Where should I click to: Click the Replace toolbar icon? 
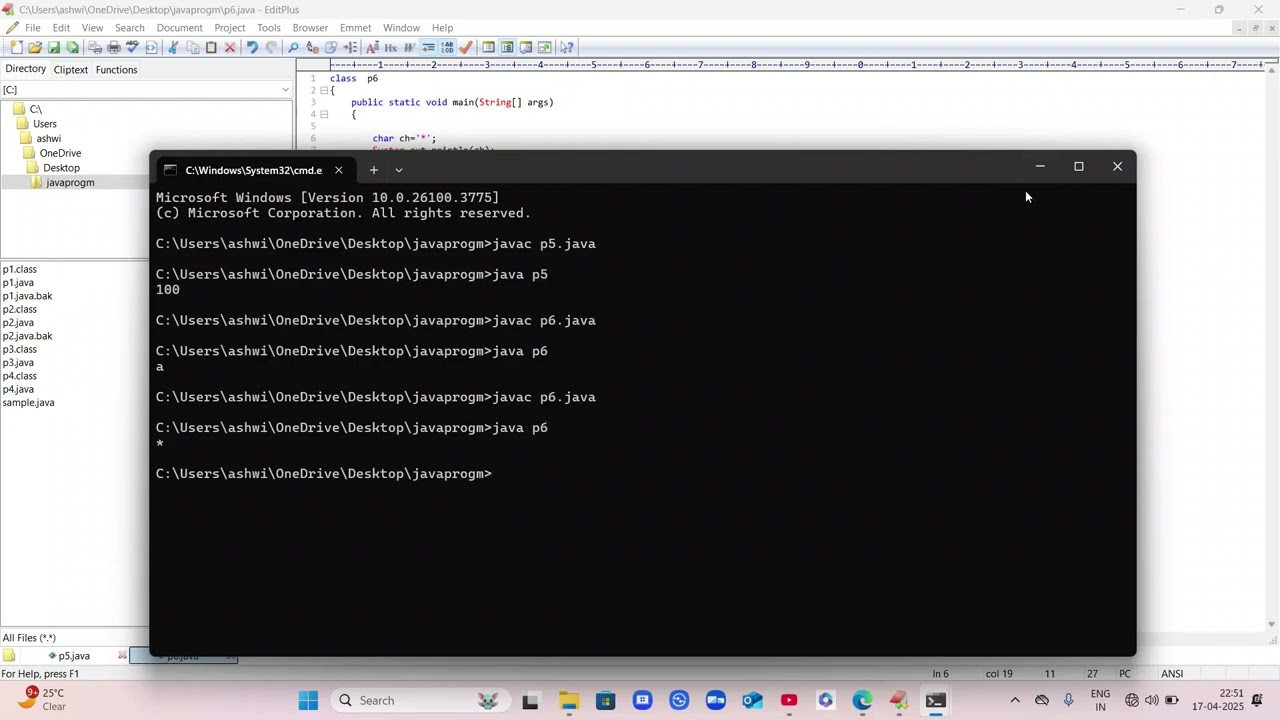tap(313, 47)
